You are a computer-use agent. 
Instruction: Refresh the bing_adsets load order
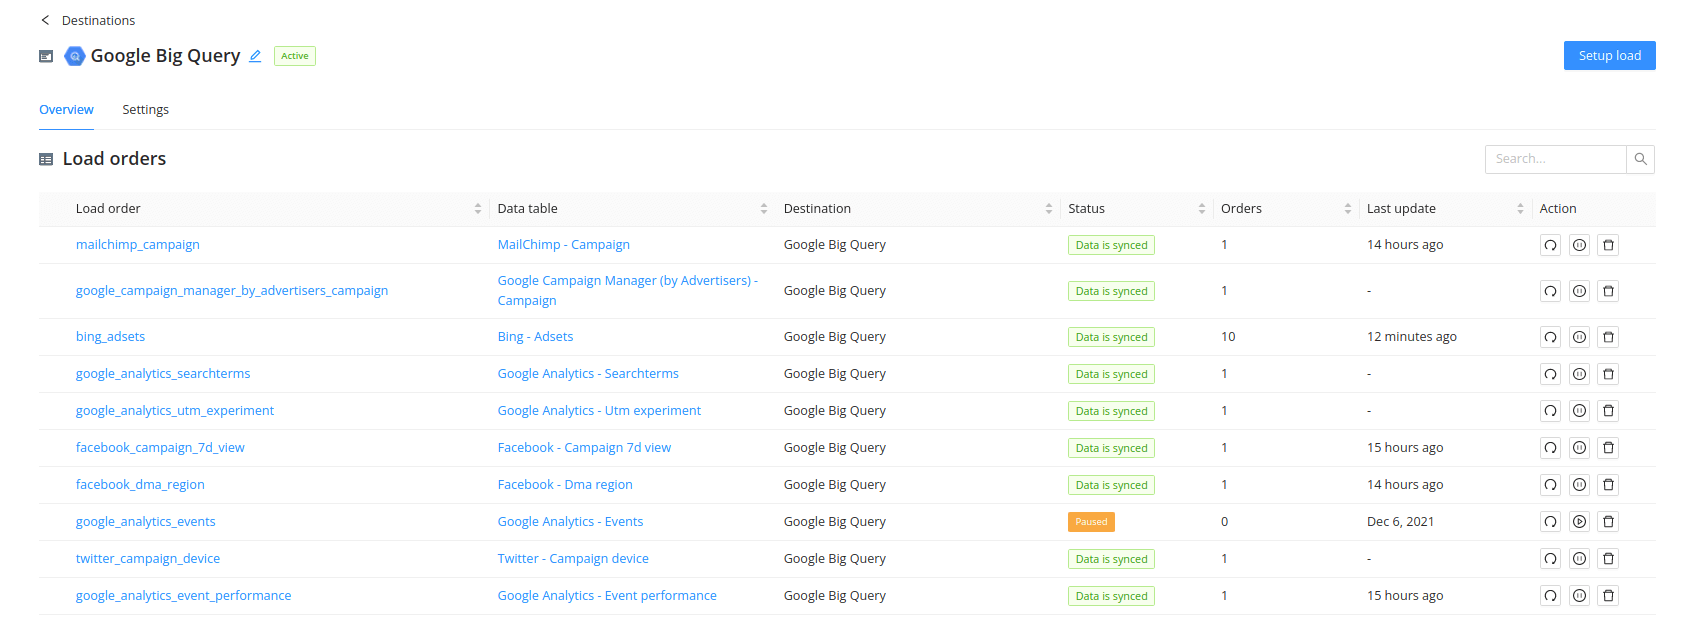coord(1550,337)
